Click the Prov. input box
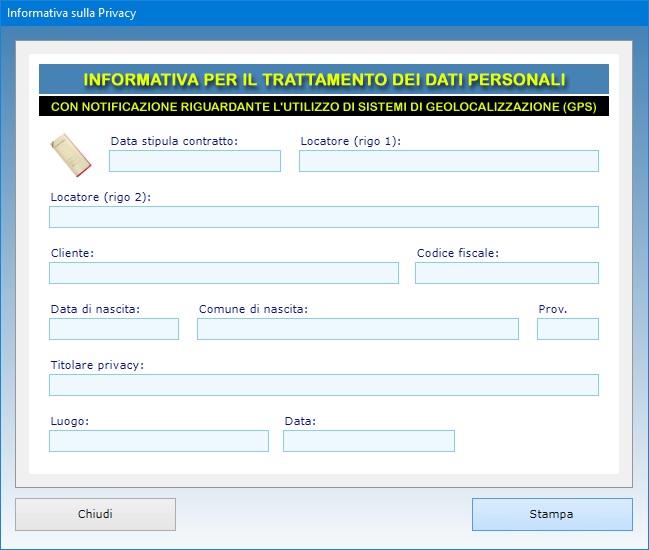This screenshot has height=550, width=649. 568,329
